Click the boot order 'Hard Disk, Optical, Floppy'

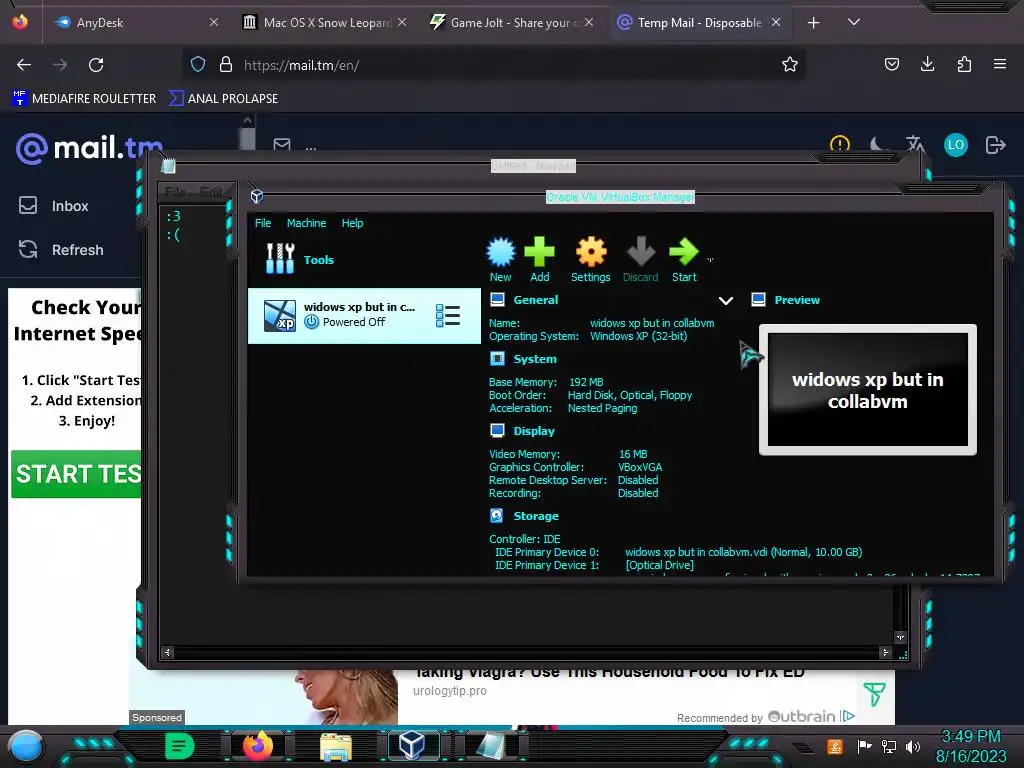[630, 395]
